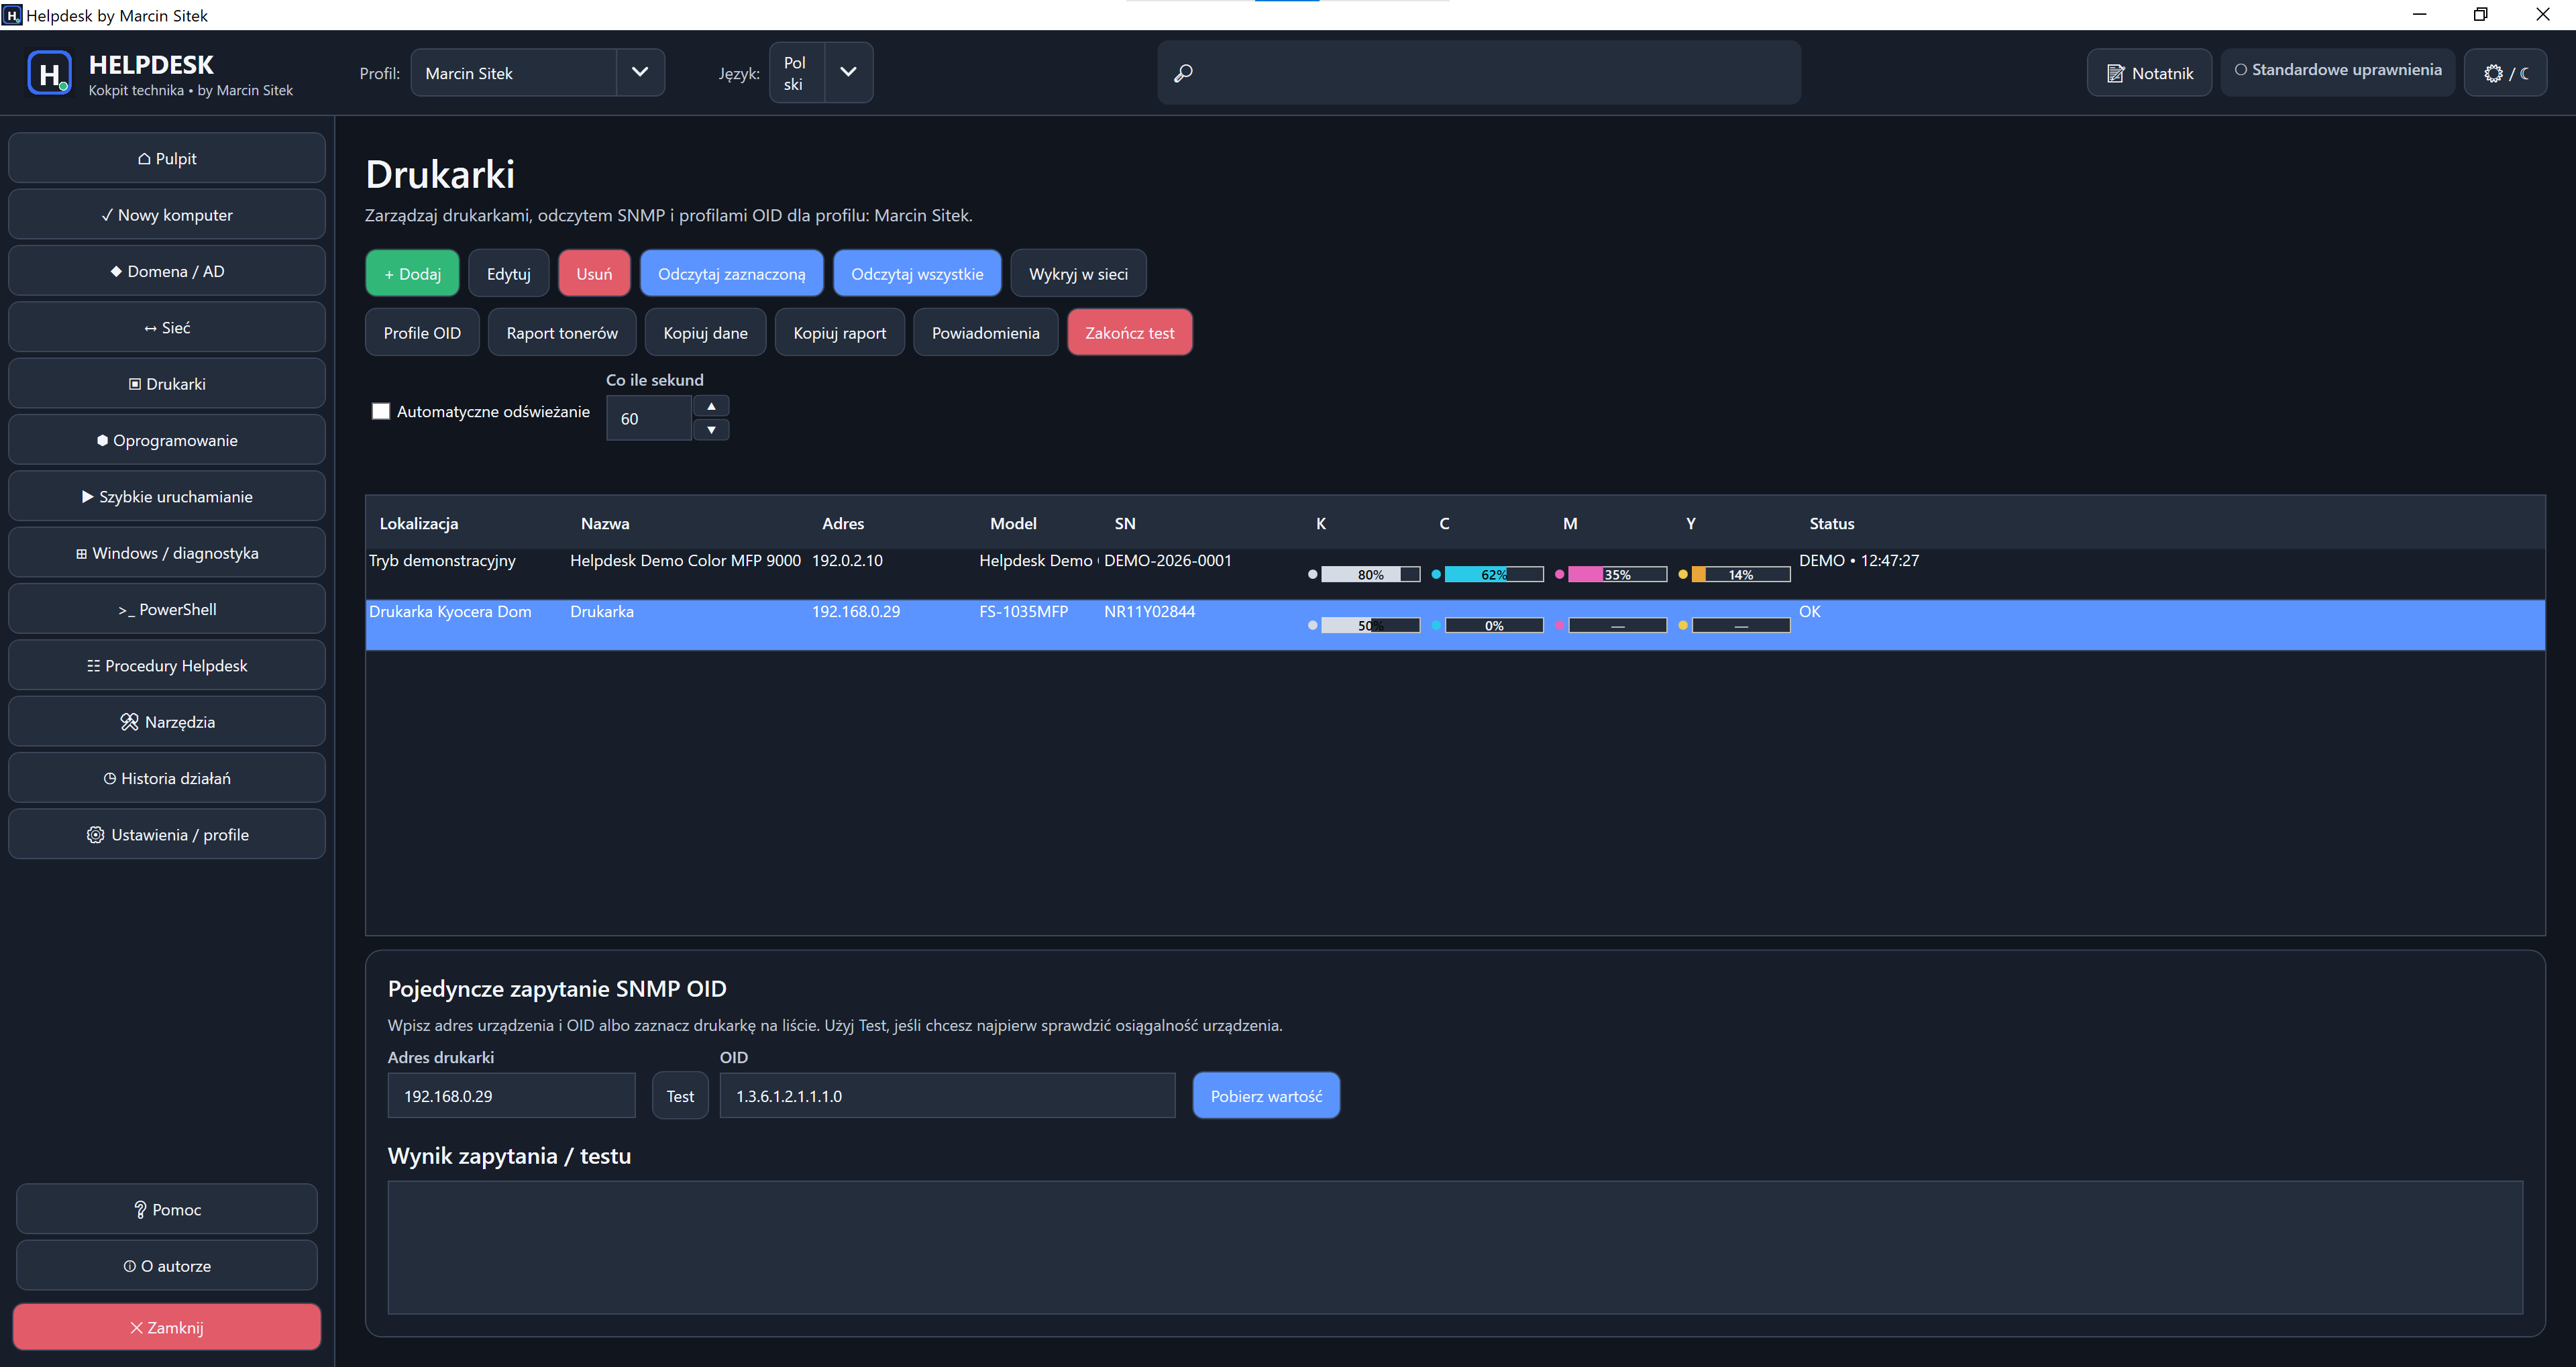
Task: Open the Notatnik notepad
Action: click(2149, 73)
